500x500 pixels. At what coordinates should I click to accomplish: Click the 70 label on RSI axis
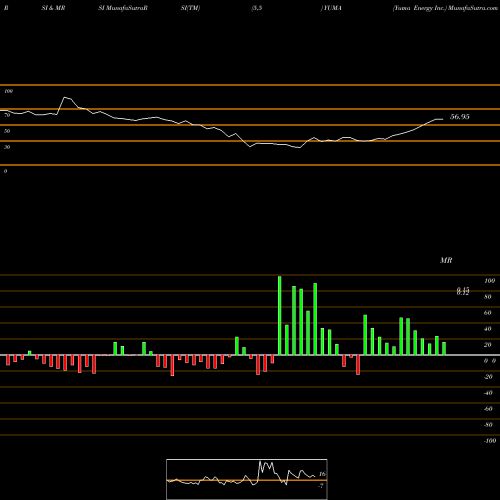pyautogui.click(x=7, y=115)
